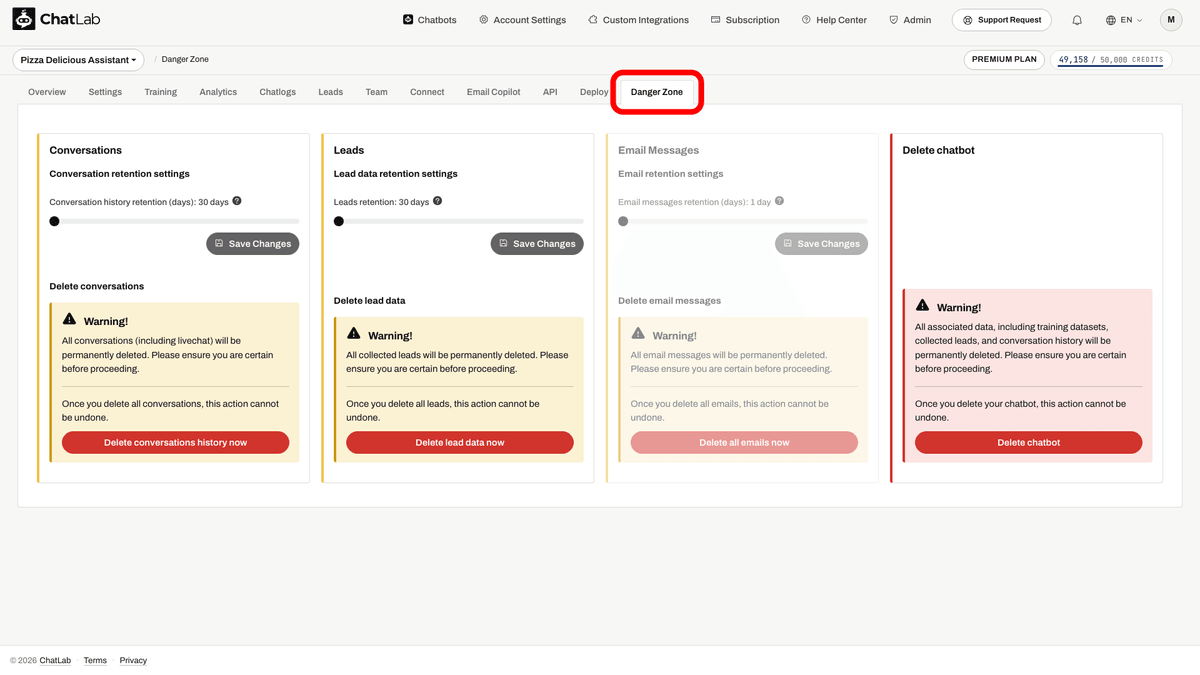Select the API tab

coord(550,92)
